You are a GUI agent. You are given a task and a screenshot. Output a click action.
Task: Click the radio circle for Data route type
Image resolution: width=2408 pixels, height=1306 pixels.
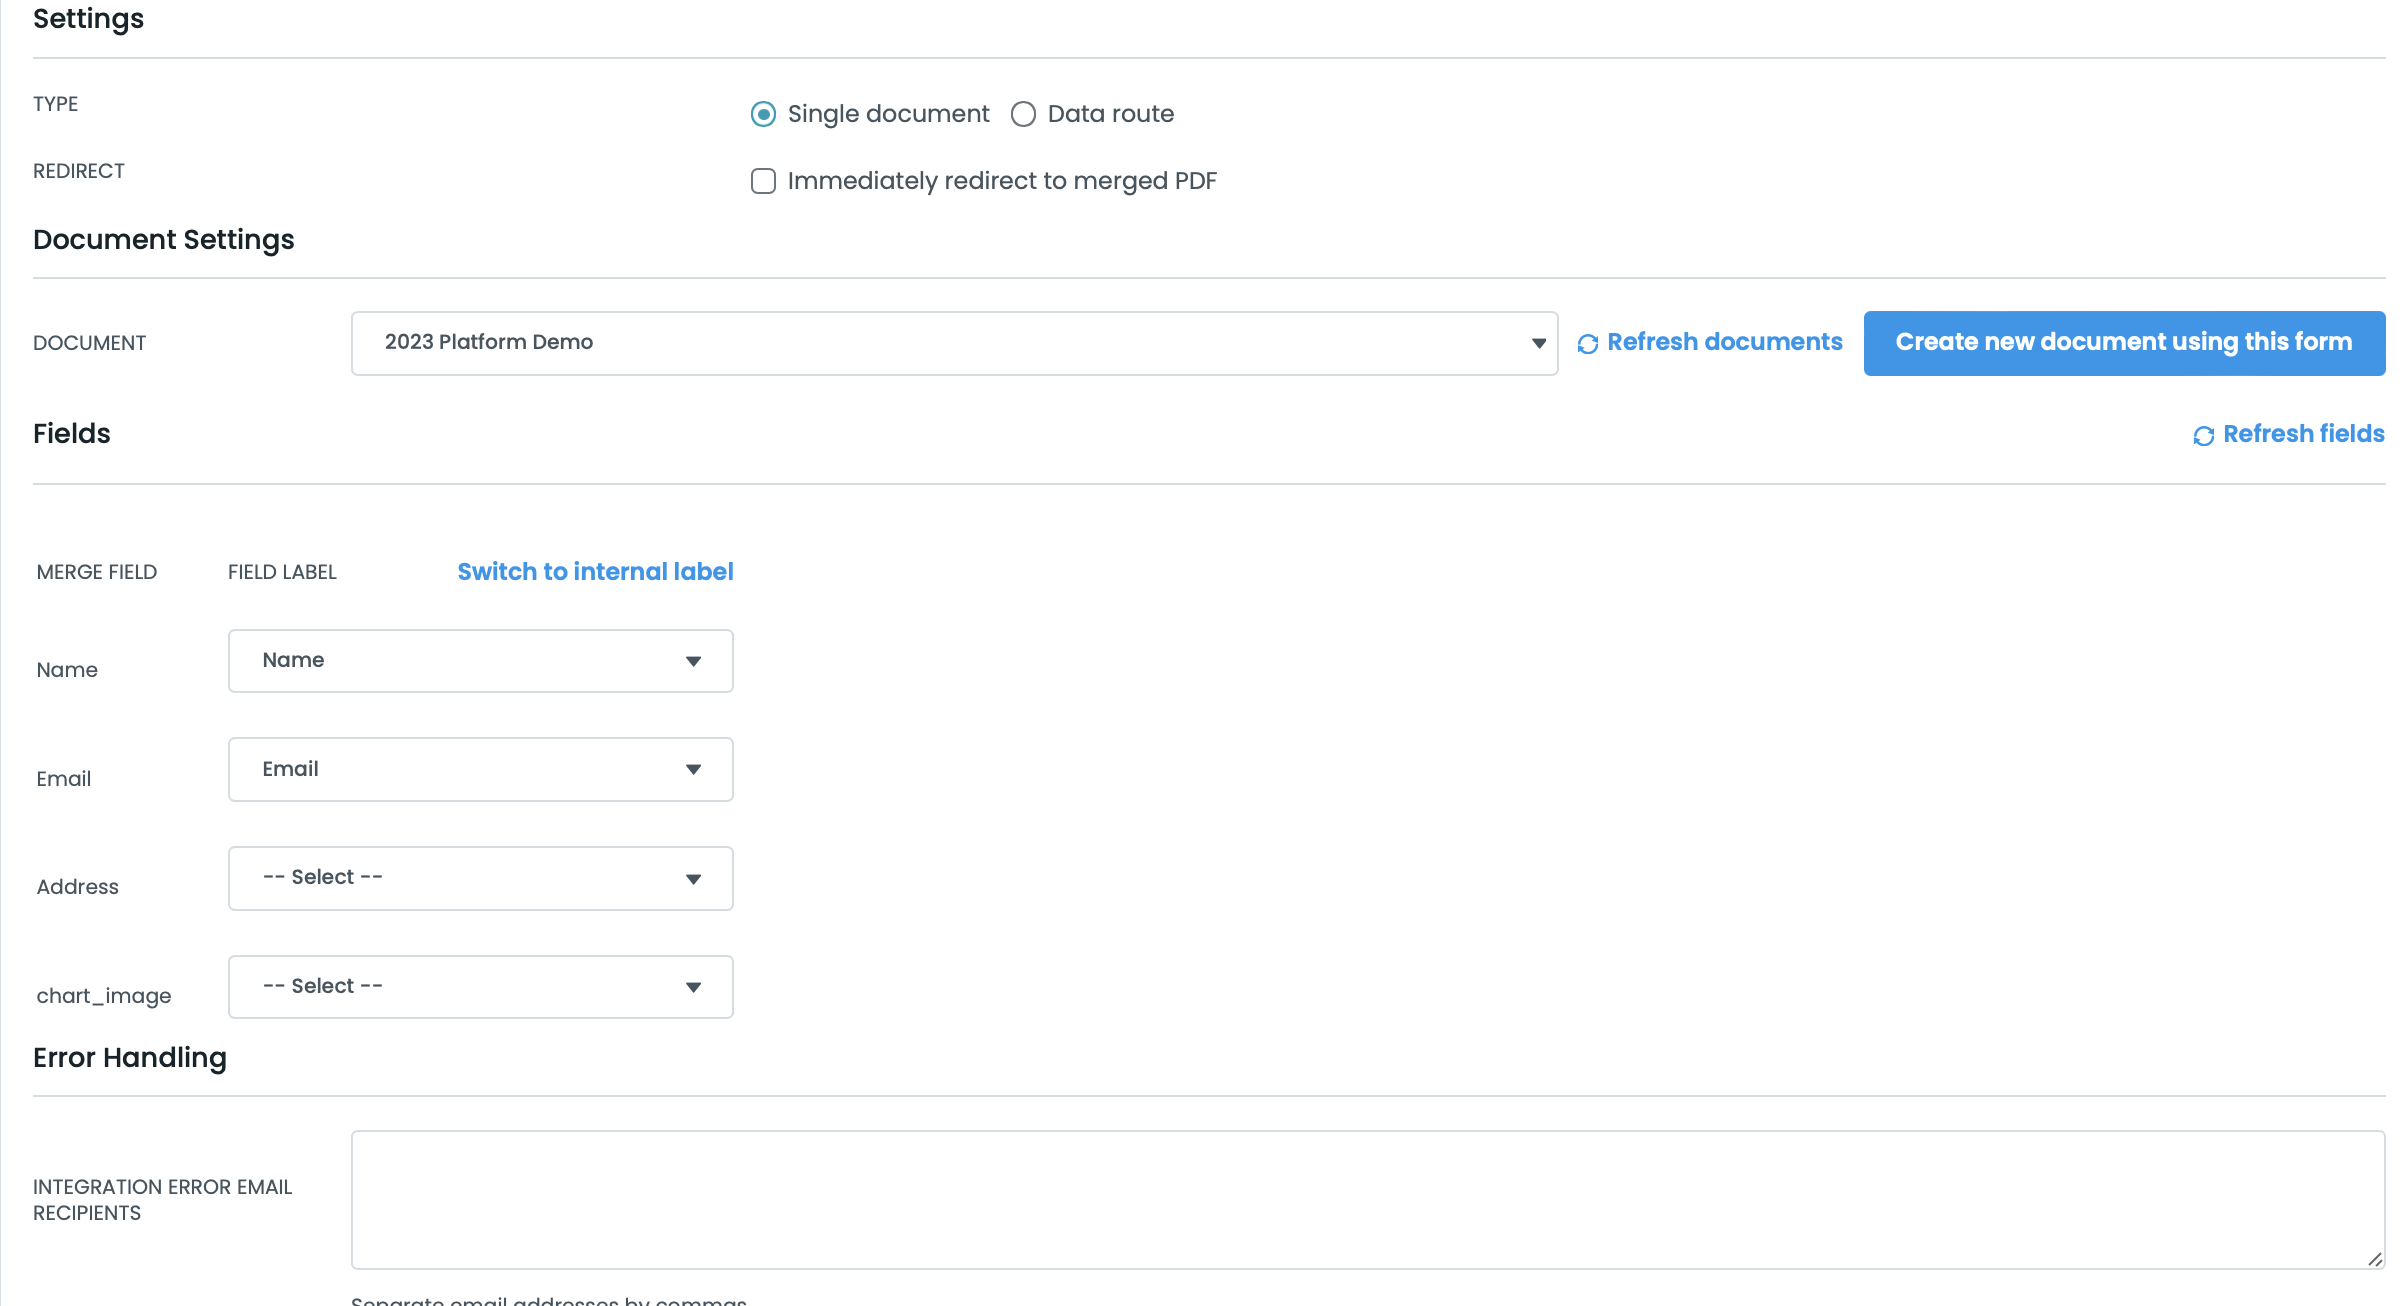pyautogui.click(x=1022, y=114)
